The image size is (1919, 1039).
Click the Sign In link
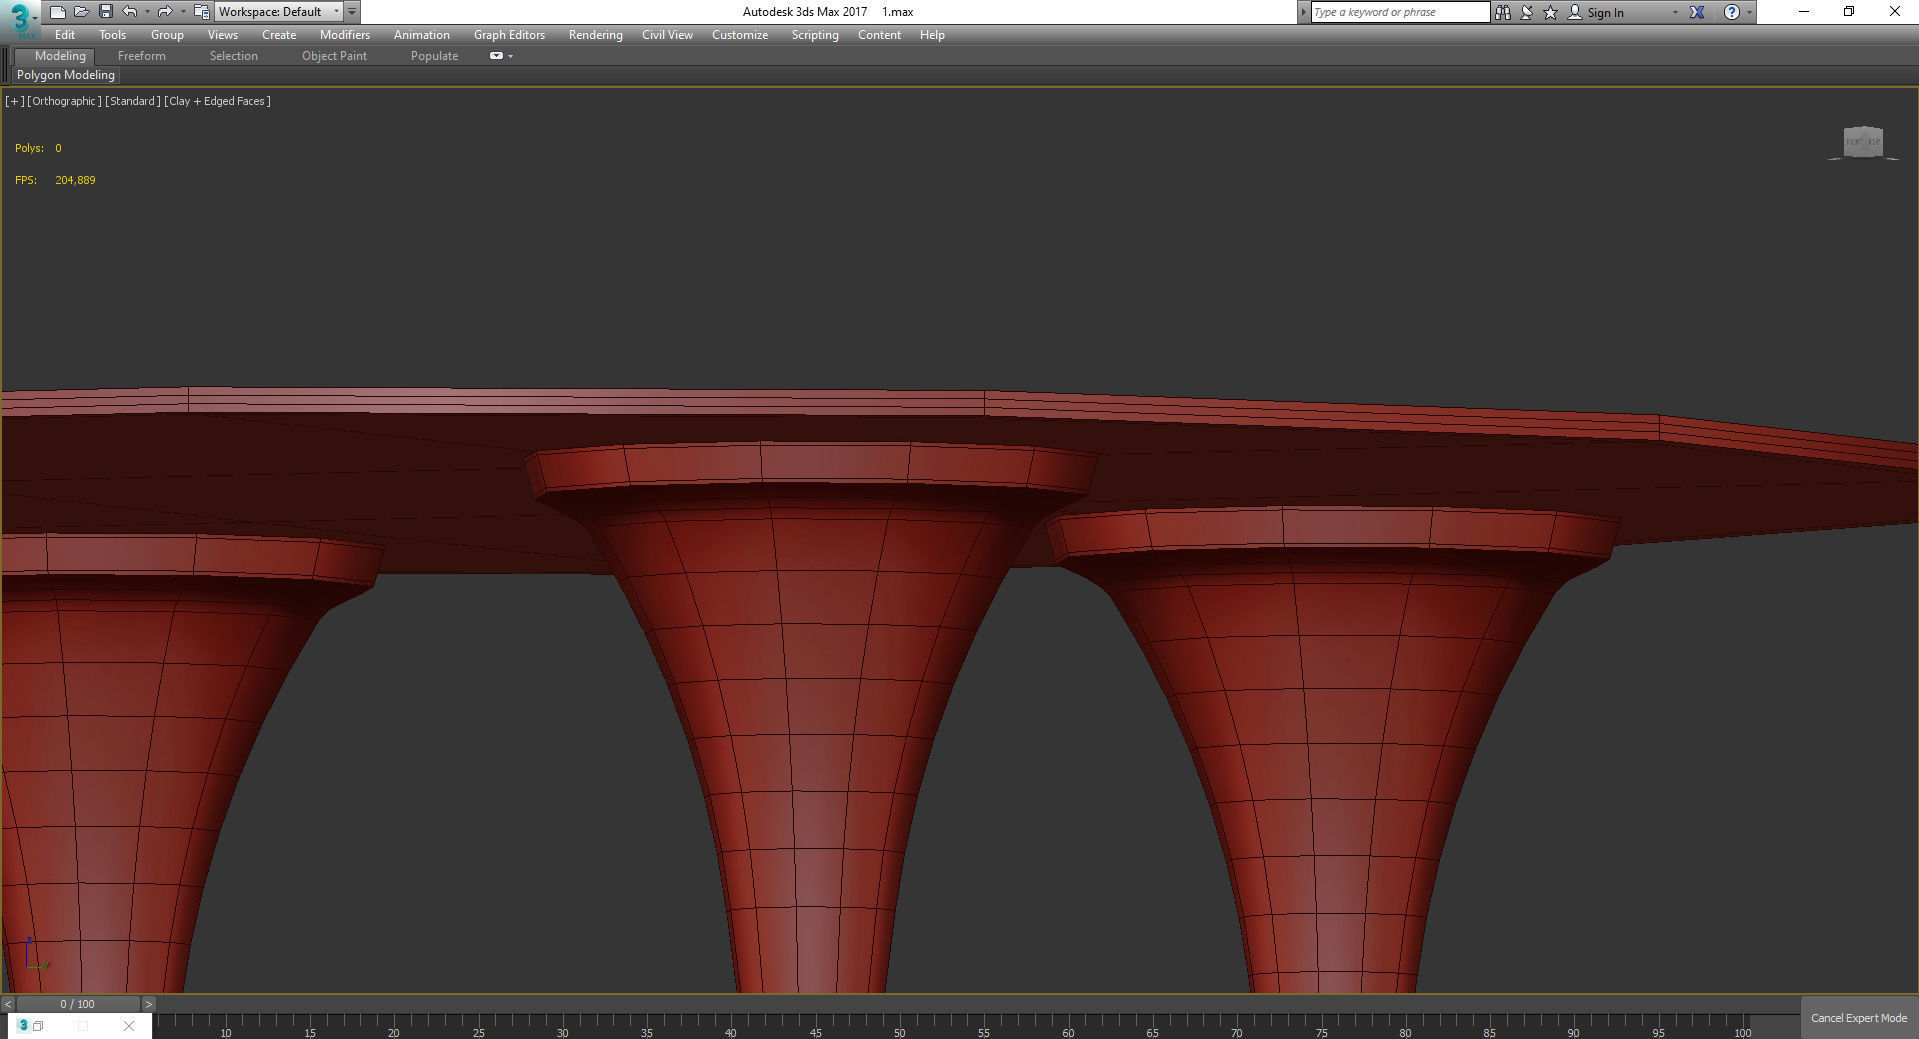point(1605,13)
